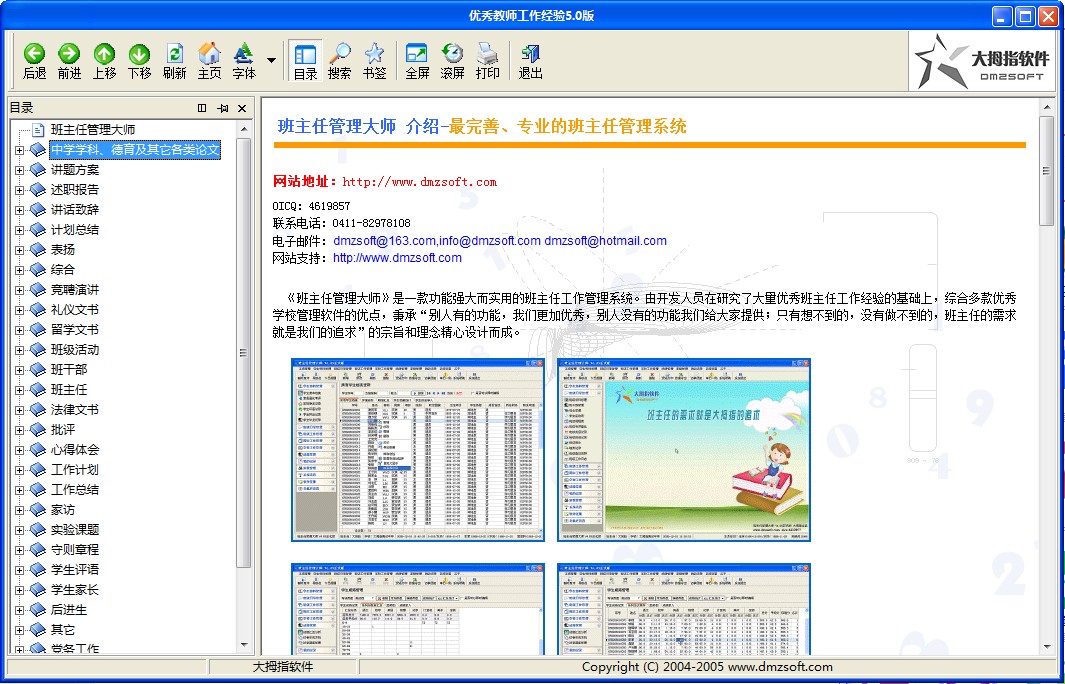Click the 退出 (Exit) button
Image resolution: width=1065 pixels, height=684 pixels.
tap(529, 60)
